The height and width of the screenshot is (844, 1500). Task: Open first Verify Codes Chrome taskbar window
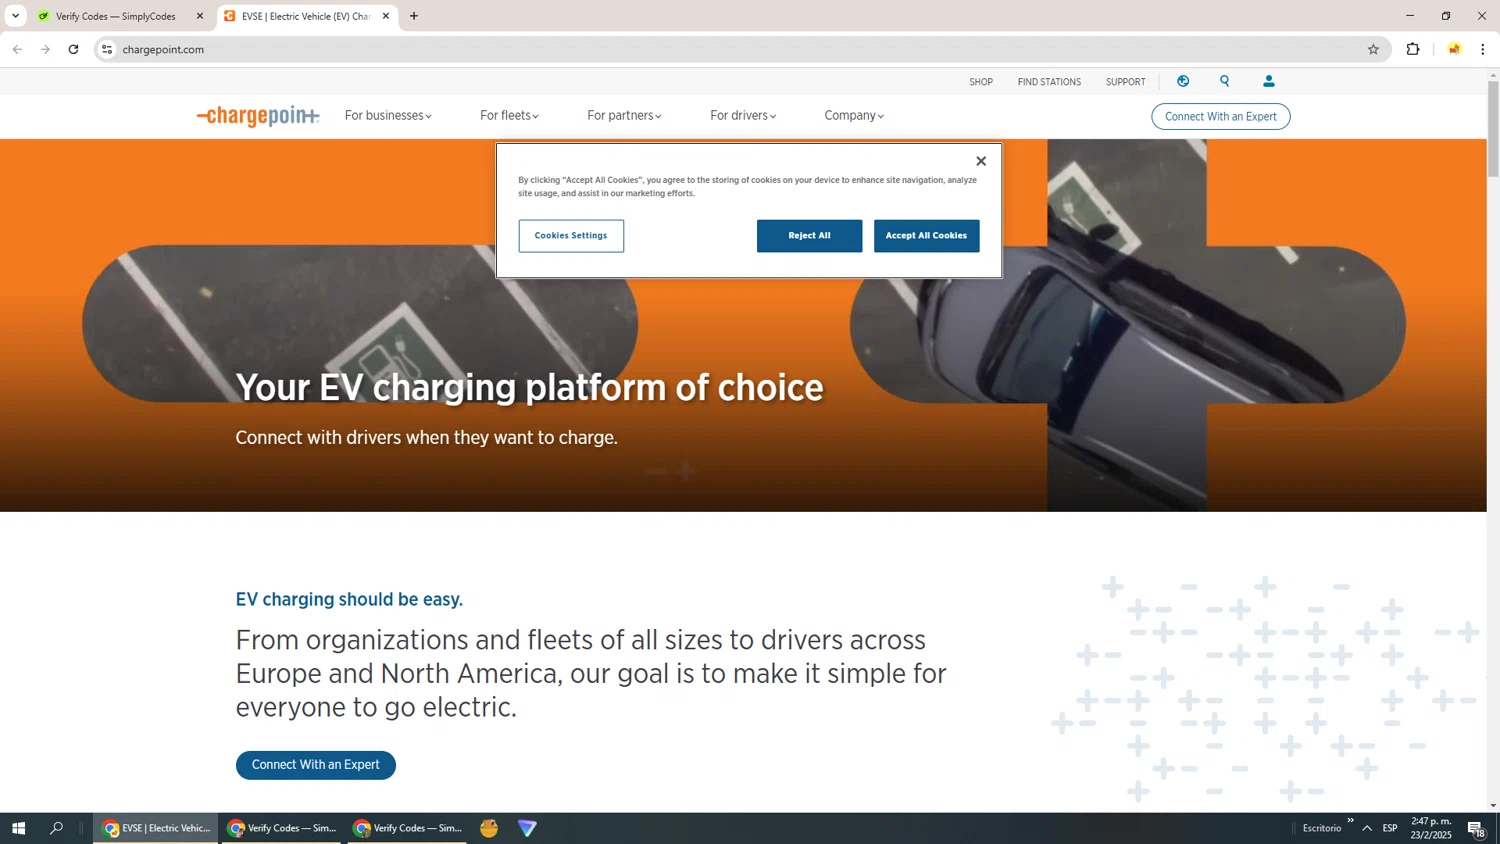point(283,828)
